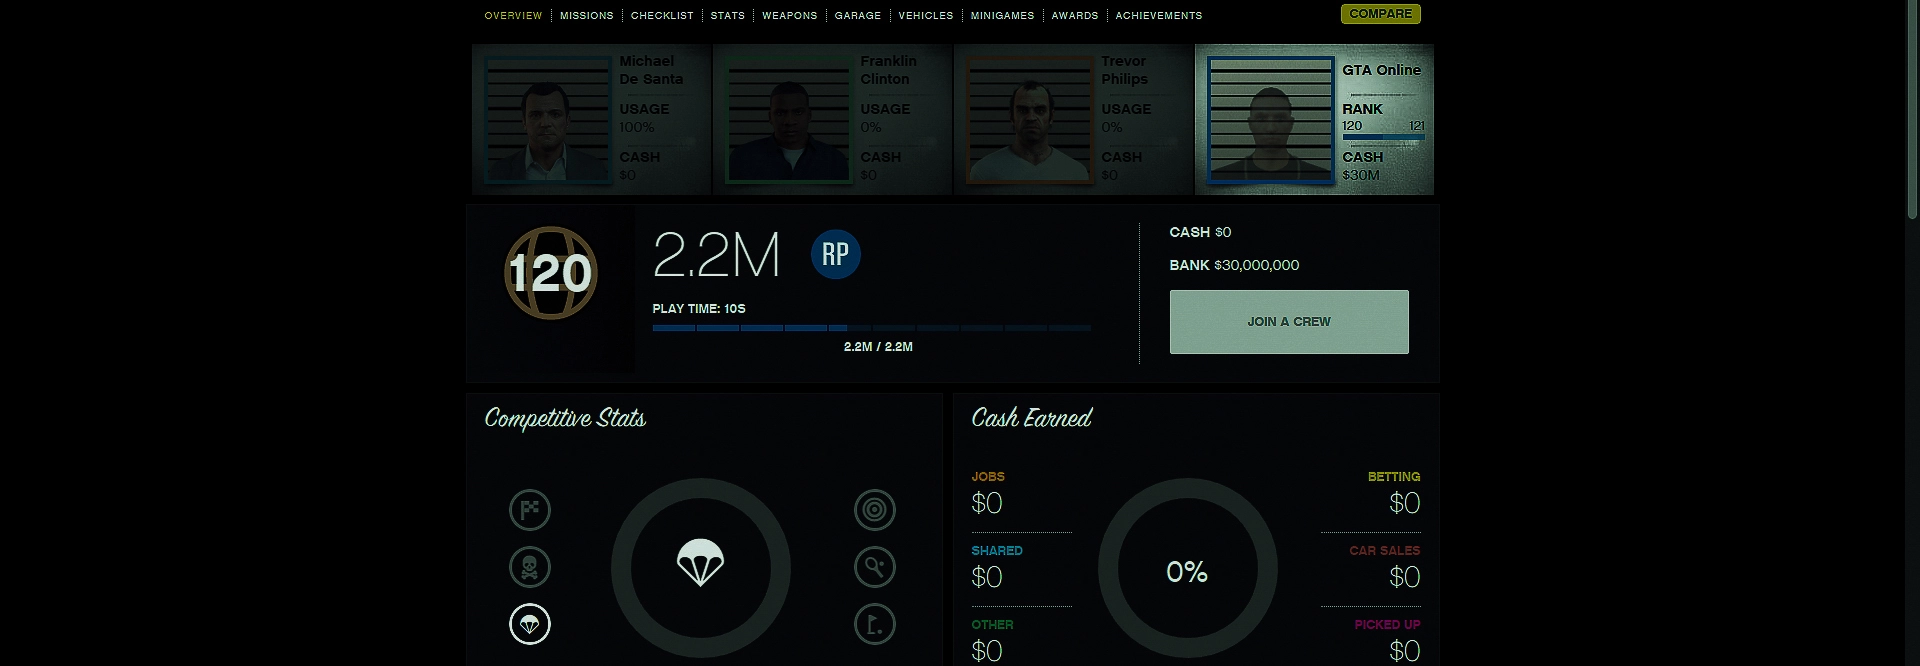Screen dimensions: 1920x666
Task: Click the 0% cash earned ring
Action: pyautogui.click(x=1187, y=568)
